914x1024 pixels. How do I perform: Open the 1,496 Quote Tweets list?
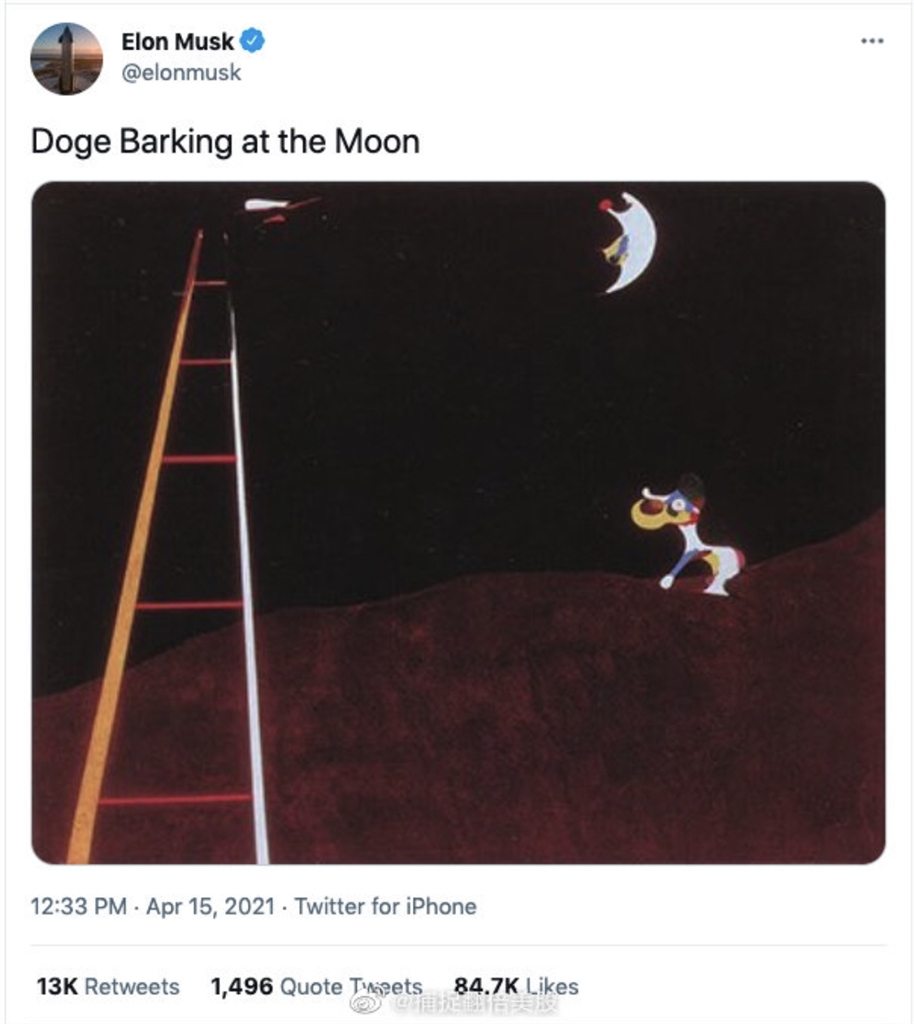point(317,986)
